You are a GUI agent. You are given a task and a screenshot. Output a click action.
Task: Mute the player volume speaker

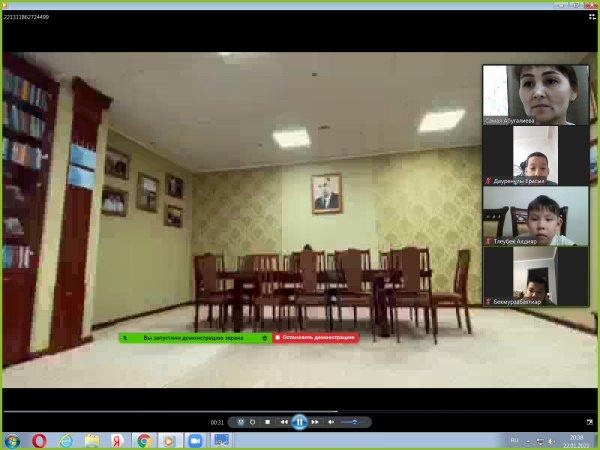(331, 422)
